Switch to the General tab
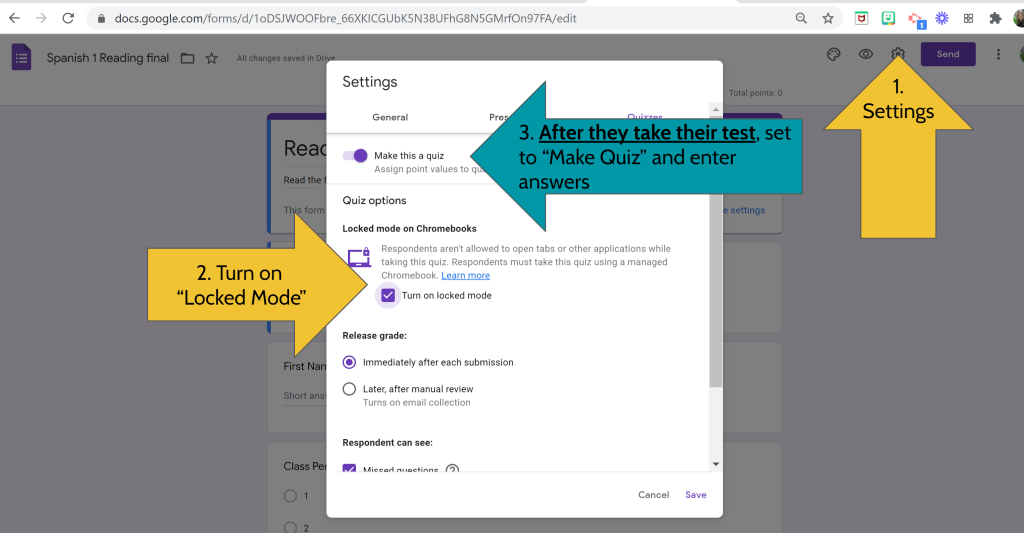The width and height of the screenshot is (1024, 533). pos(390,117)
